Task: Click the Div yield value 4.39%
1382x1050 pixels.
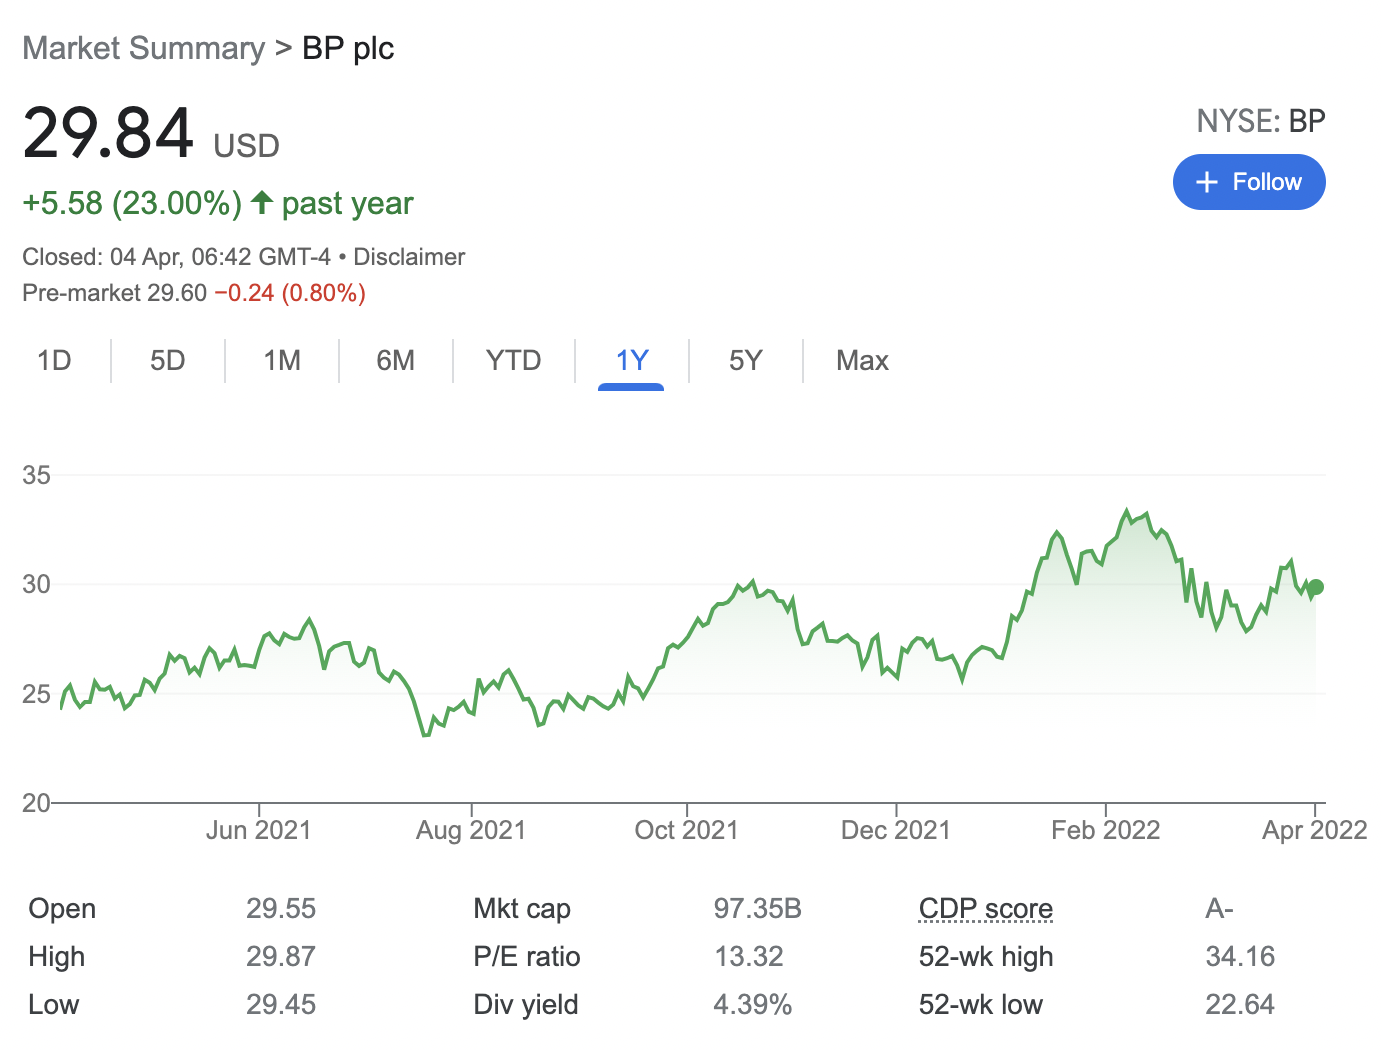Action: [x=752, y=1004]
